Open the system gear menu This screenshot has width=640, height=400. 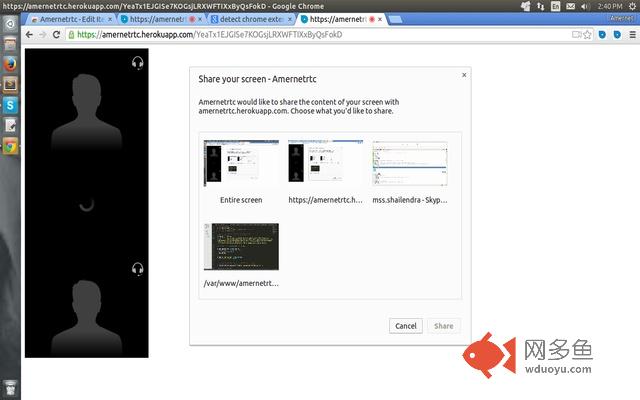pyautogui.click(x=632, y=6)
